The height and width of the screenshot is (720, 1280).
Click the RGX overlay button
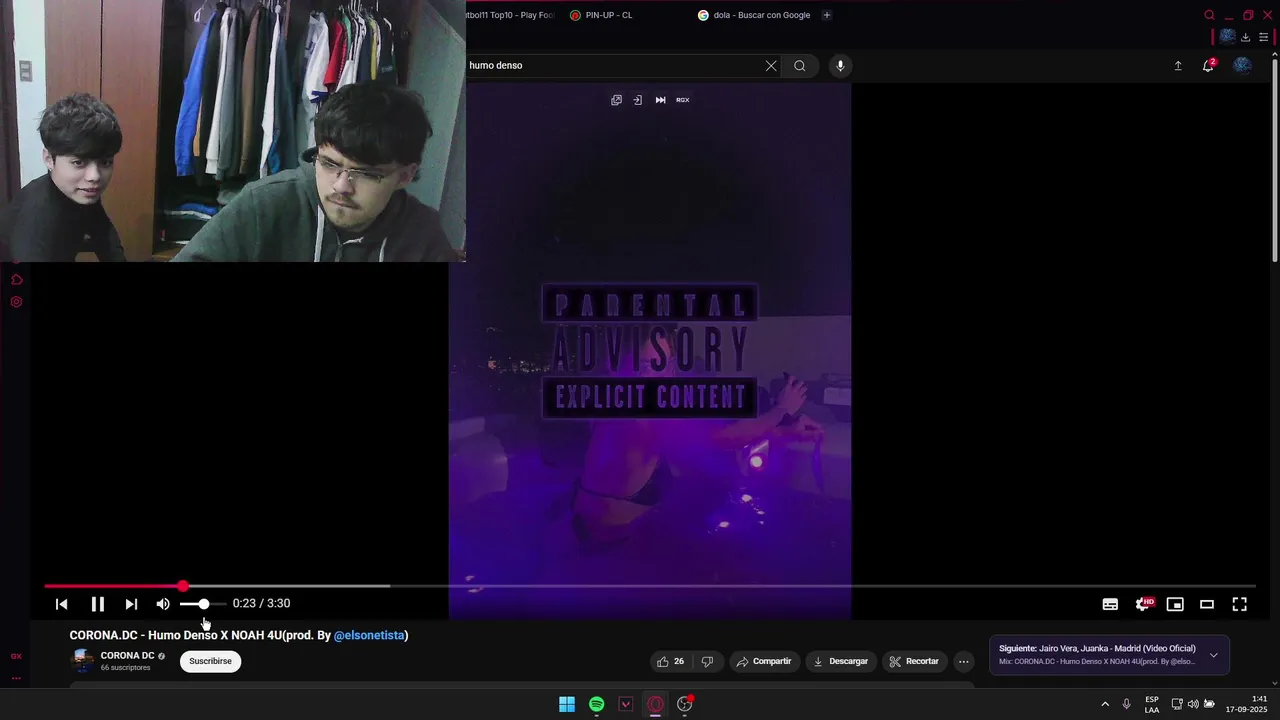click(683, 100)
